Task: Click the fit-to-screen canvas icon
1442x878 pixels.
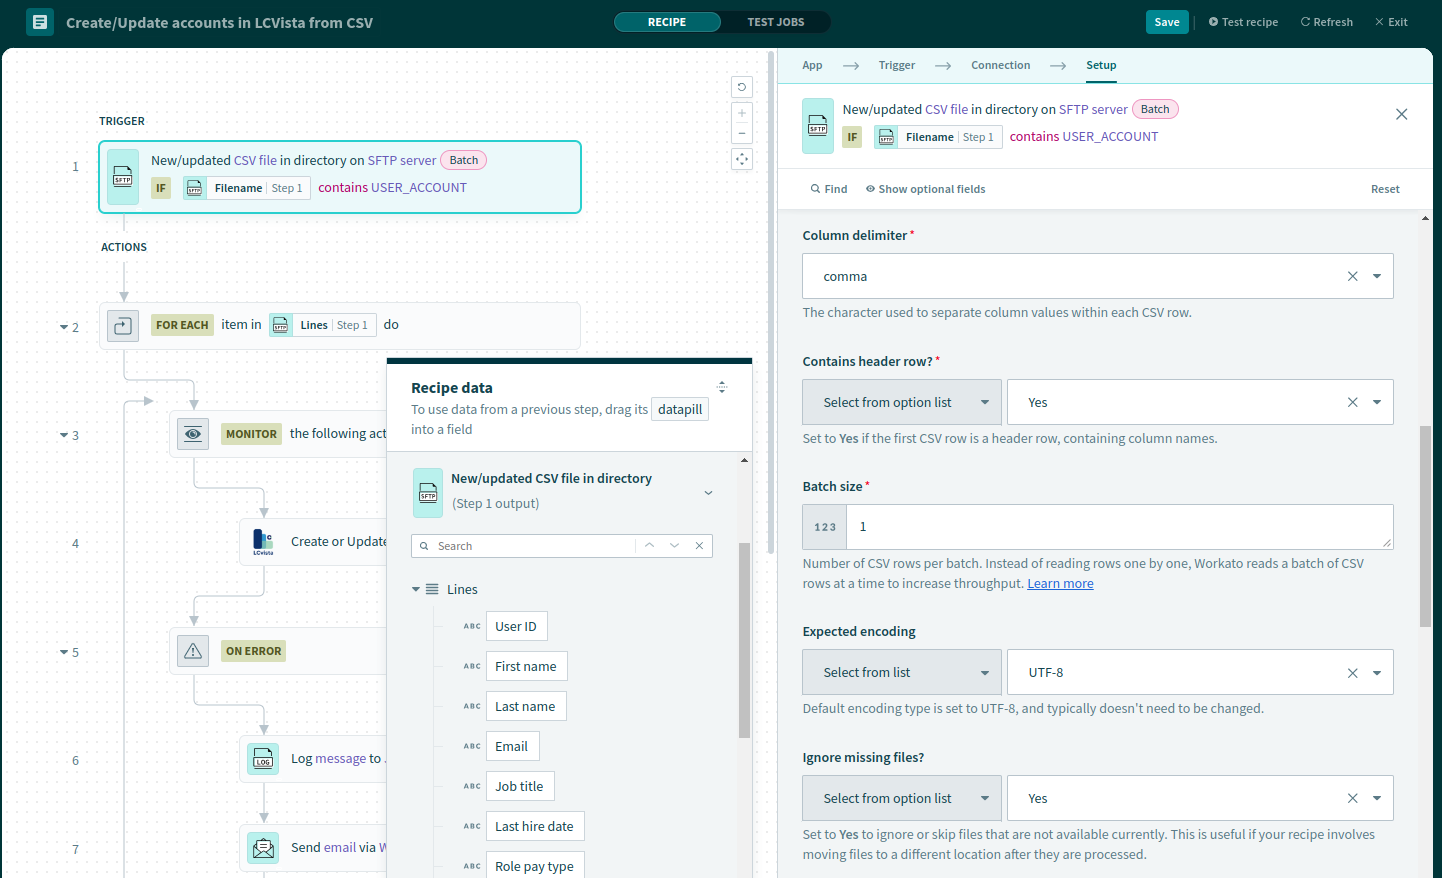Action: [x=742, y=159]
